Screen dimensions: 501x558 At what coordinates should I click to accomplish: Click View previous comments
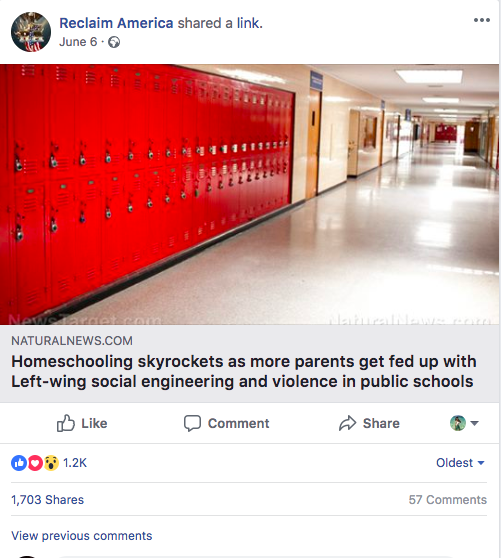point(81,536)
